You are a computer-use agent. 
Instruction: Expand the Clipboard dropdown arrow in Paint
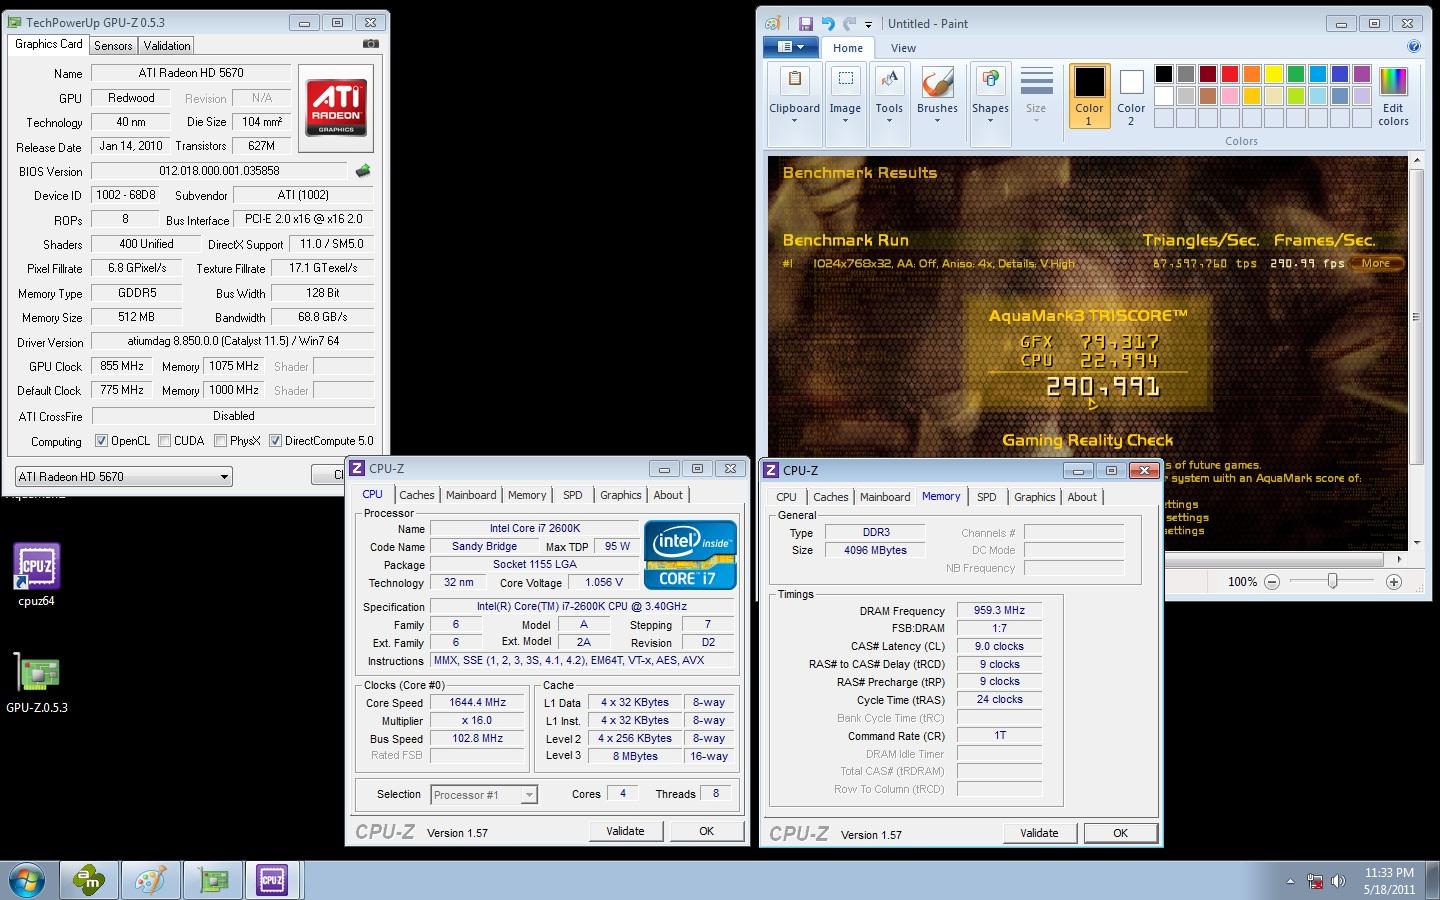pyautogui.click(x=794, y=121)
